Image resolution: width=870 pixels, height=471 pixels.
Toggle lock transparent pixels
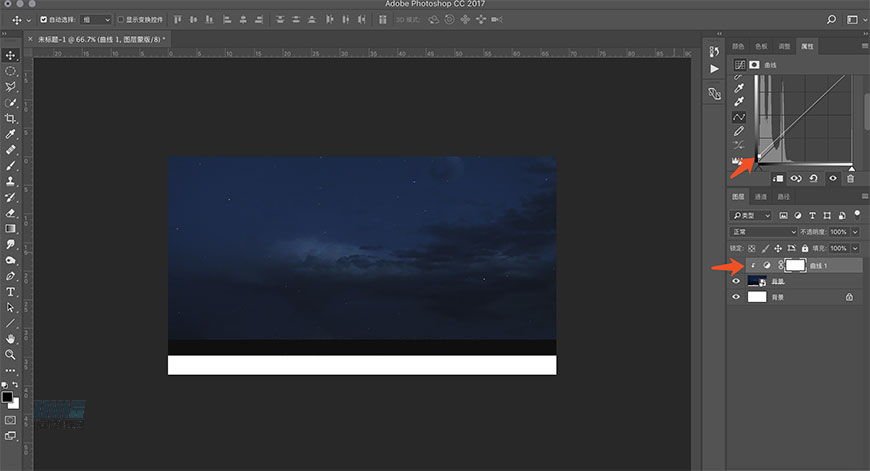(752, 249)
